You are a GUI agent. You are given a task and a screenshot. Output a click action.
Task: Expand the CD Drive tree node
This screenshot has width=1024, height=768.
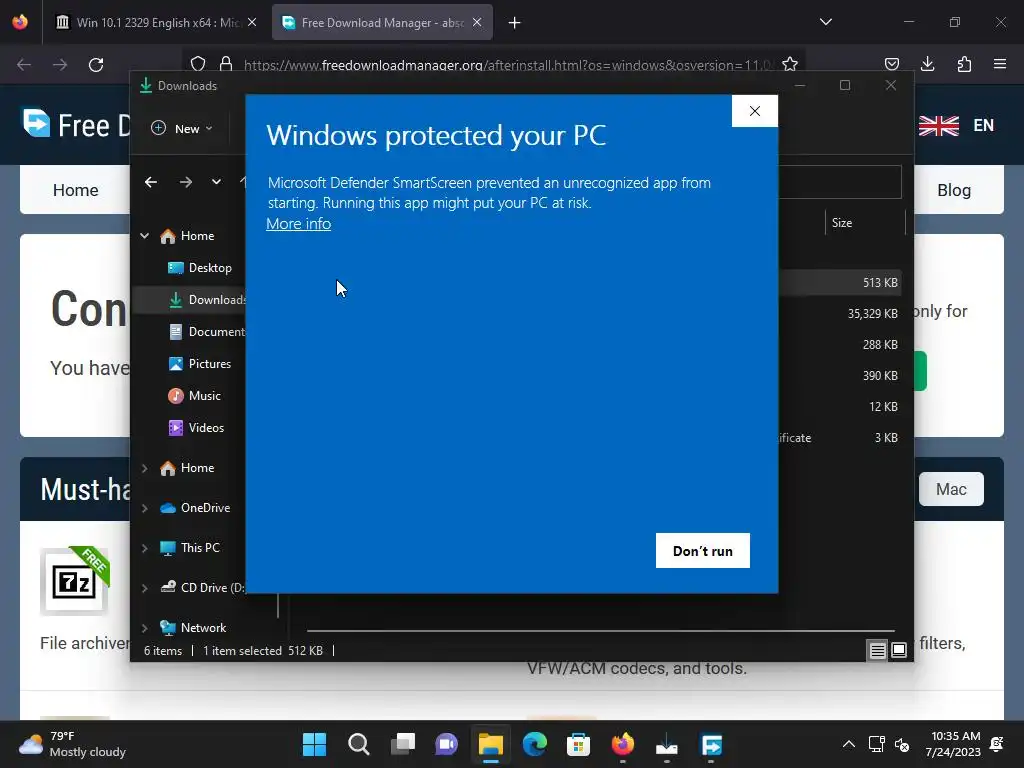click(144, 588)
